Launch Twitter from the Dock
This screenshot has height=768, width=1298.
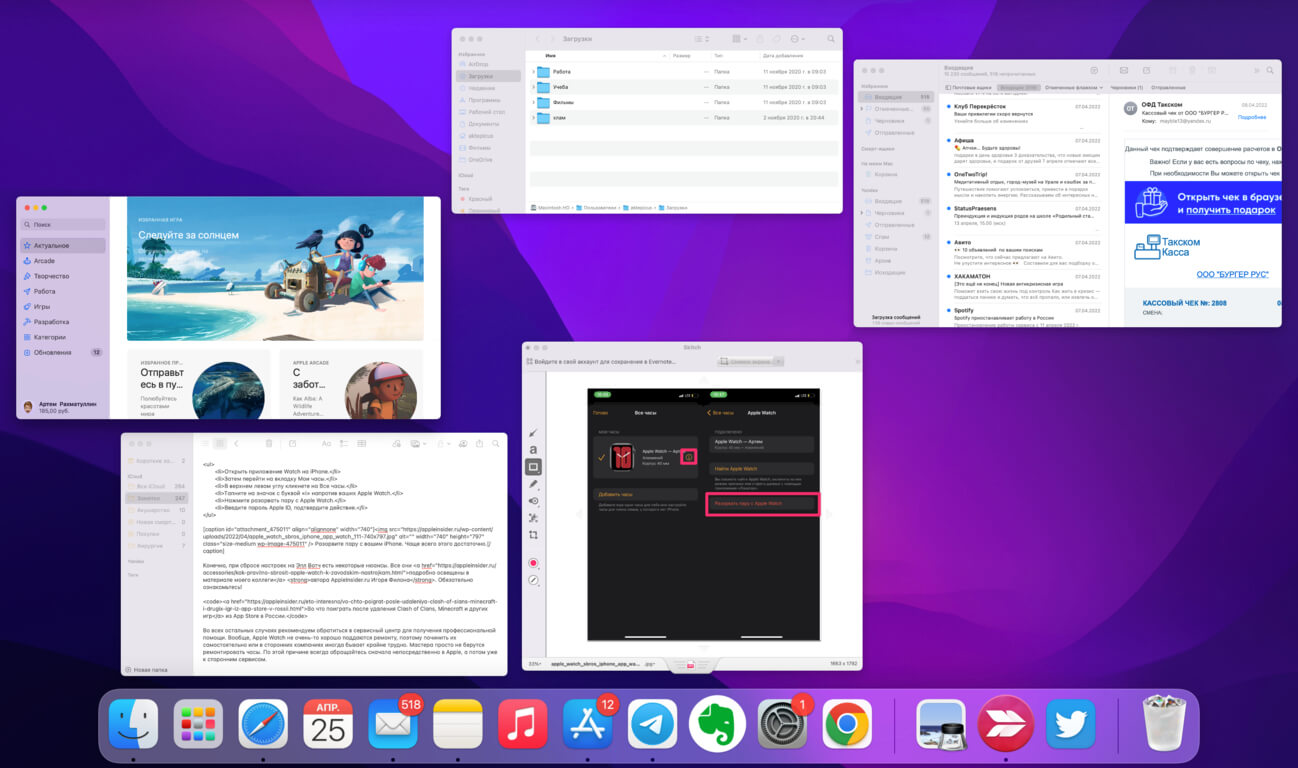pyautogui.click(x=1070, y=724)
